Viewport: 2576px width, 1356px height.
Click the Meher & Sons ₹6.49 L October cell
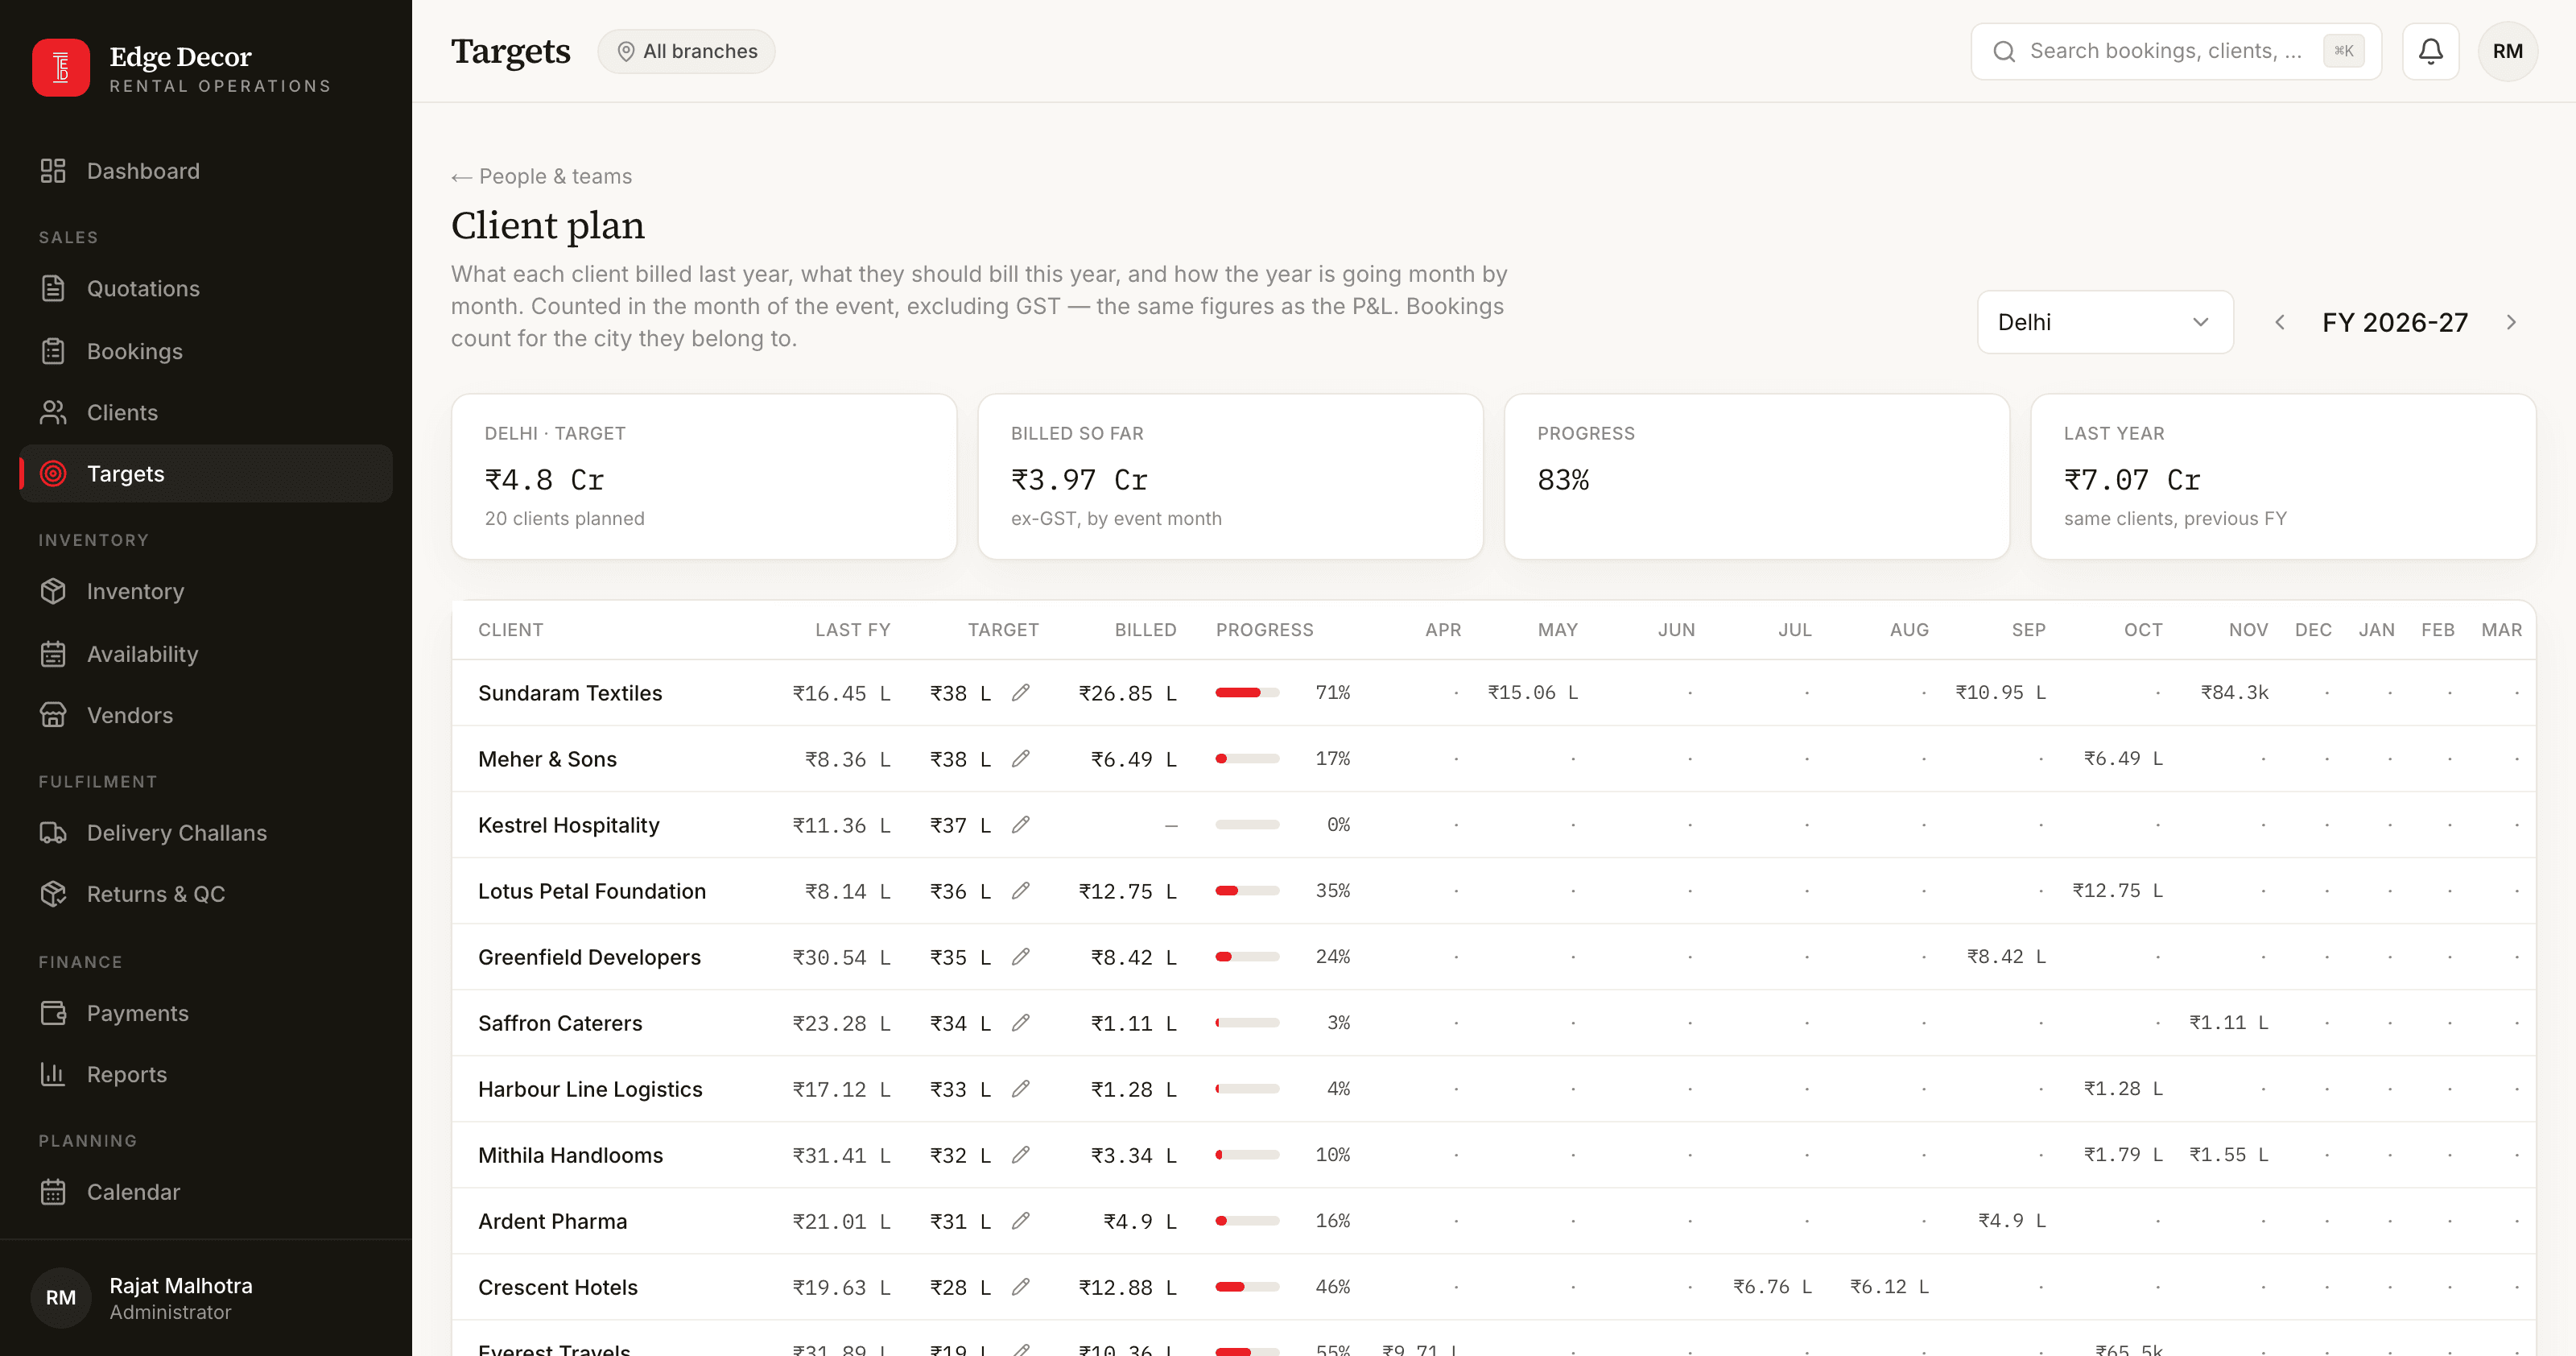point(2122,758)
